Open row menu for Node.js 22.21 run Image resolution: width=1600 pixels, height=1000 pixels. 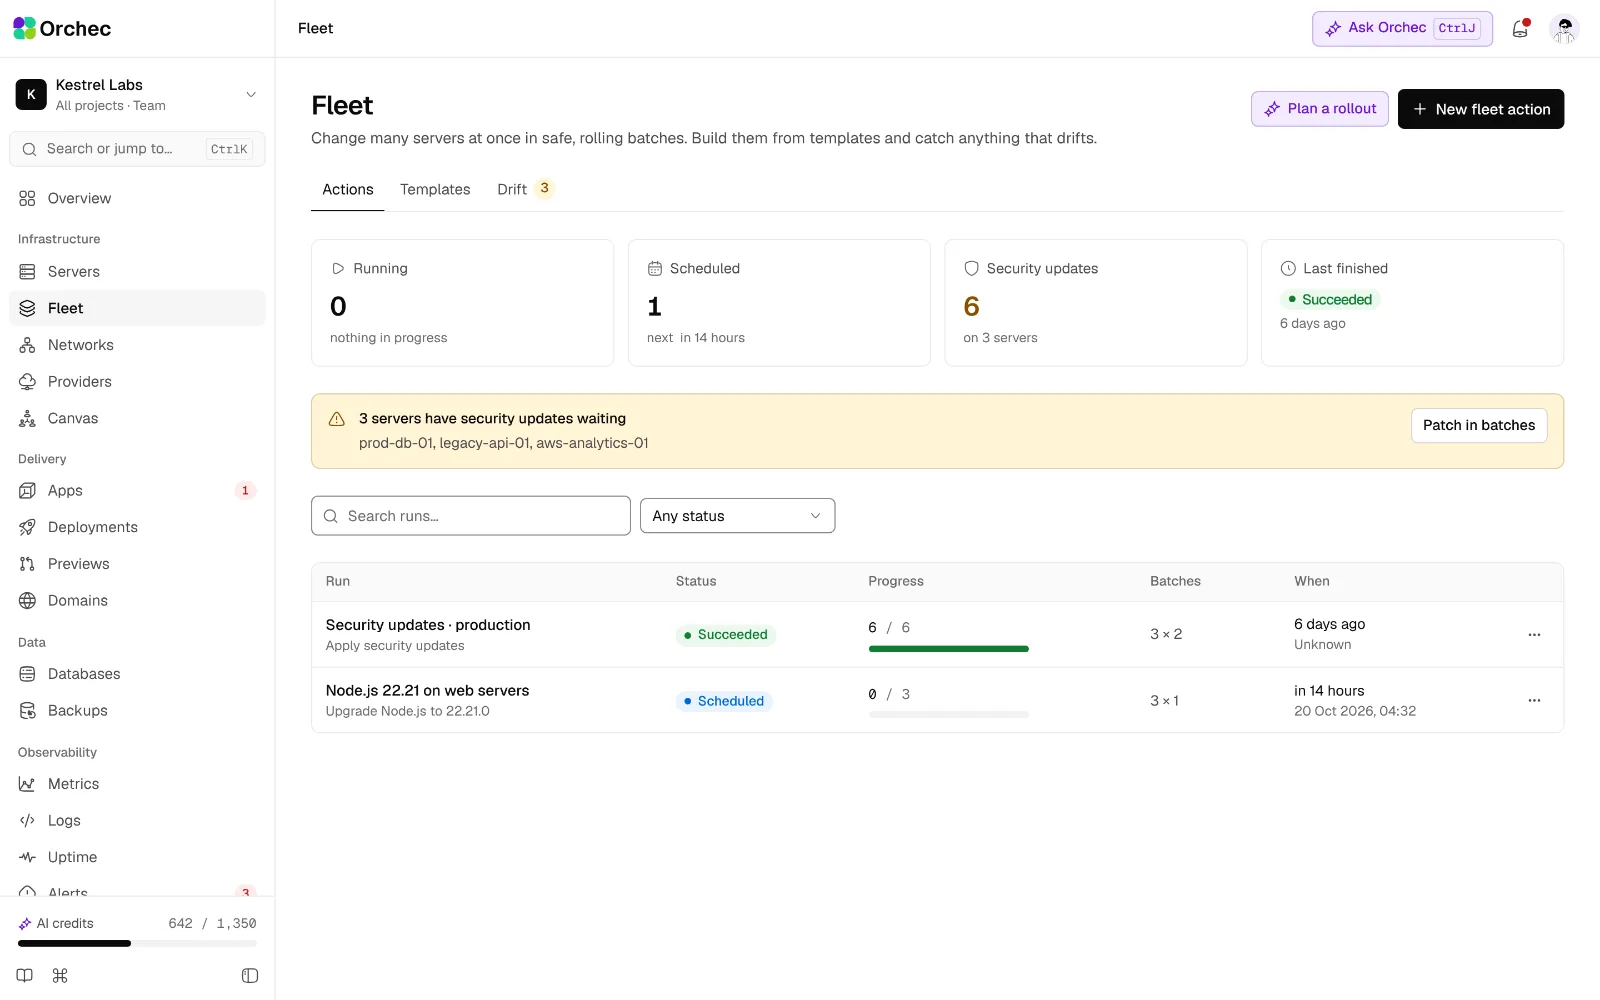[1534, 701]
